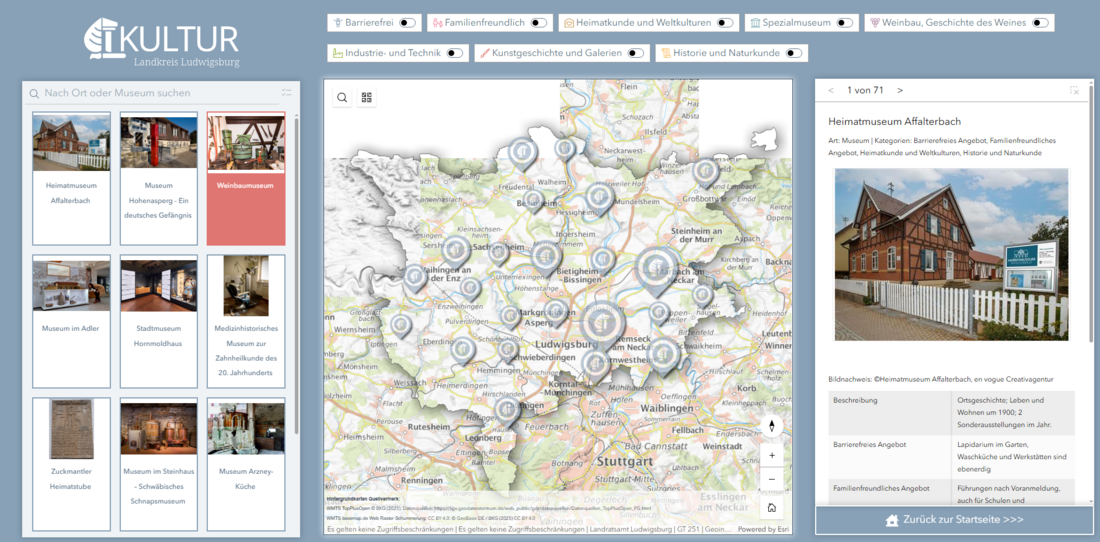Select the Weinbaumuseum card
Screen dimensions: 1100x542
tap(246, 178)
